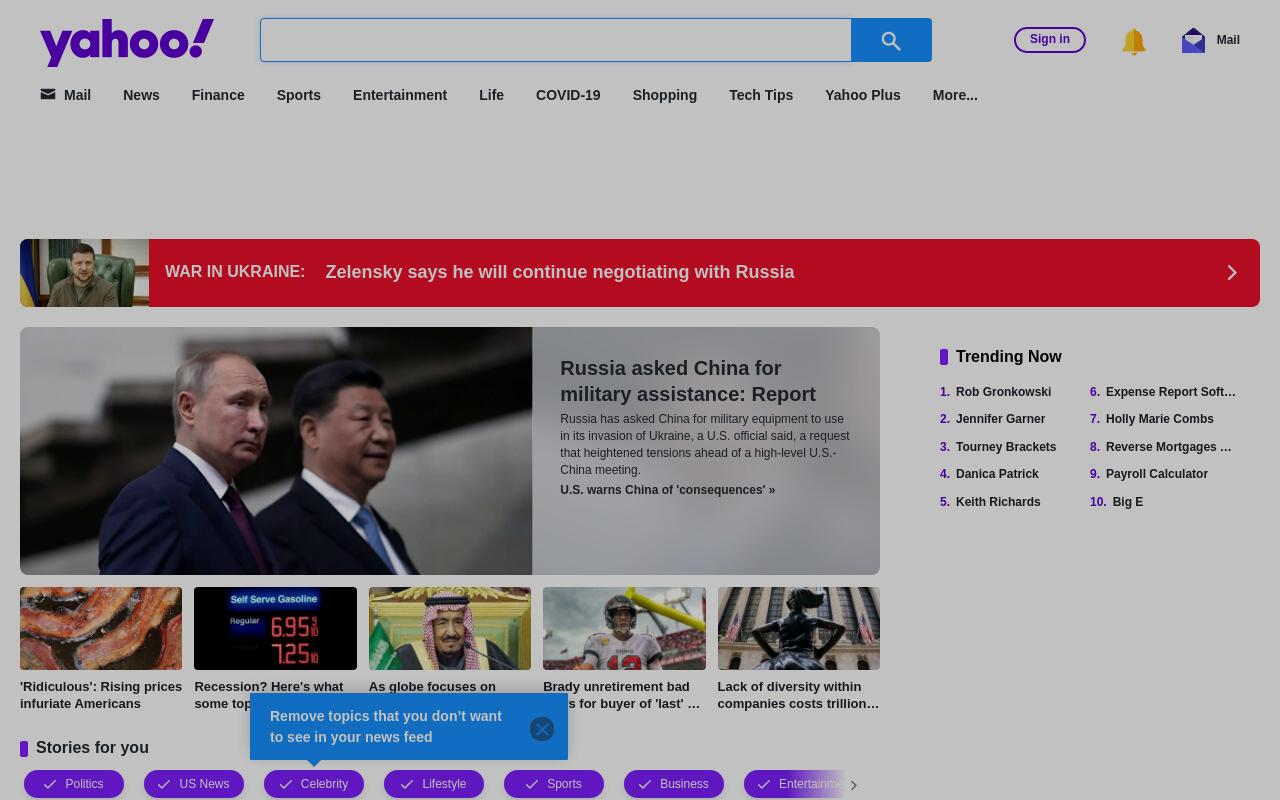This screenshot has width=1280, height=800.
Task: Open the Zelensky negotiating headline
Action: coord(560,272)
